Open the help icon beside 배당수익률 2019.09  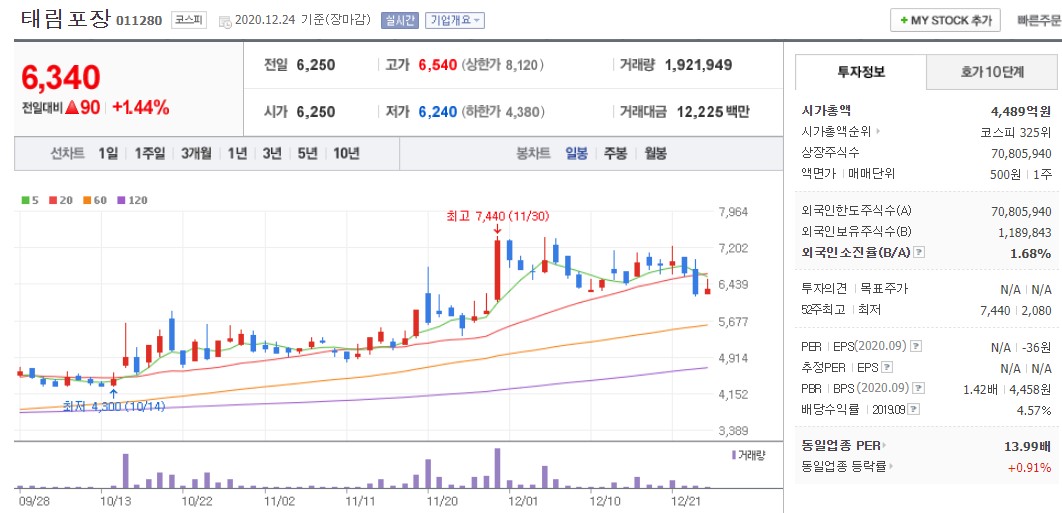pos(914,410)
